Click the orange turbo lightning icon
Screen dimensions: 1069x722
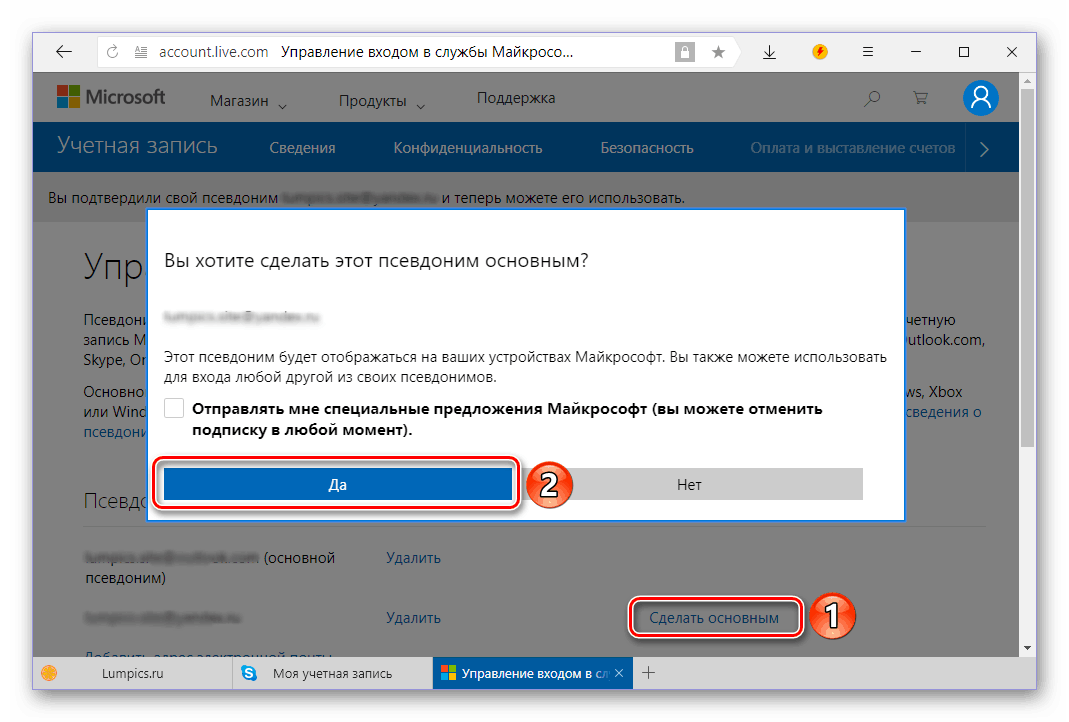point(820,52)
